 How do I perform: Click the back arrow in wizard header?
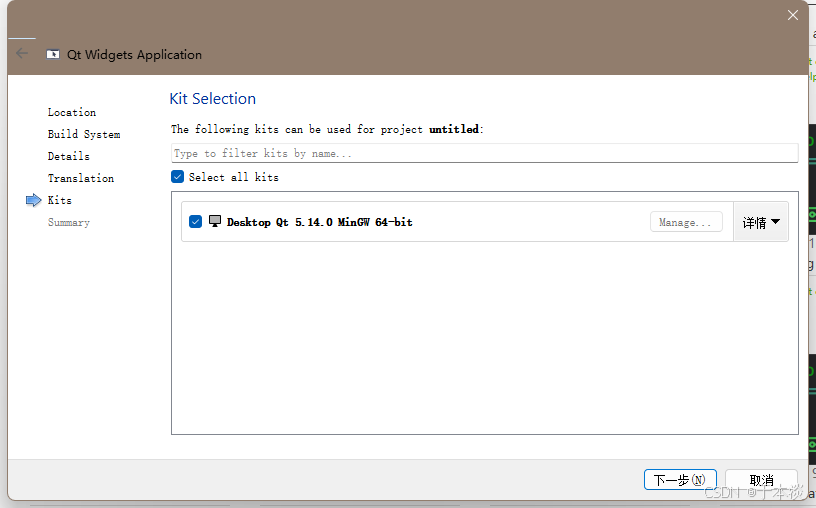point(22,53)
